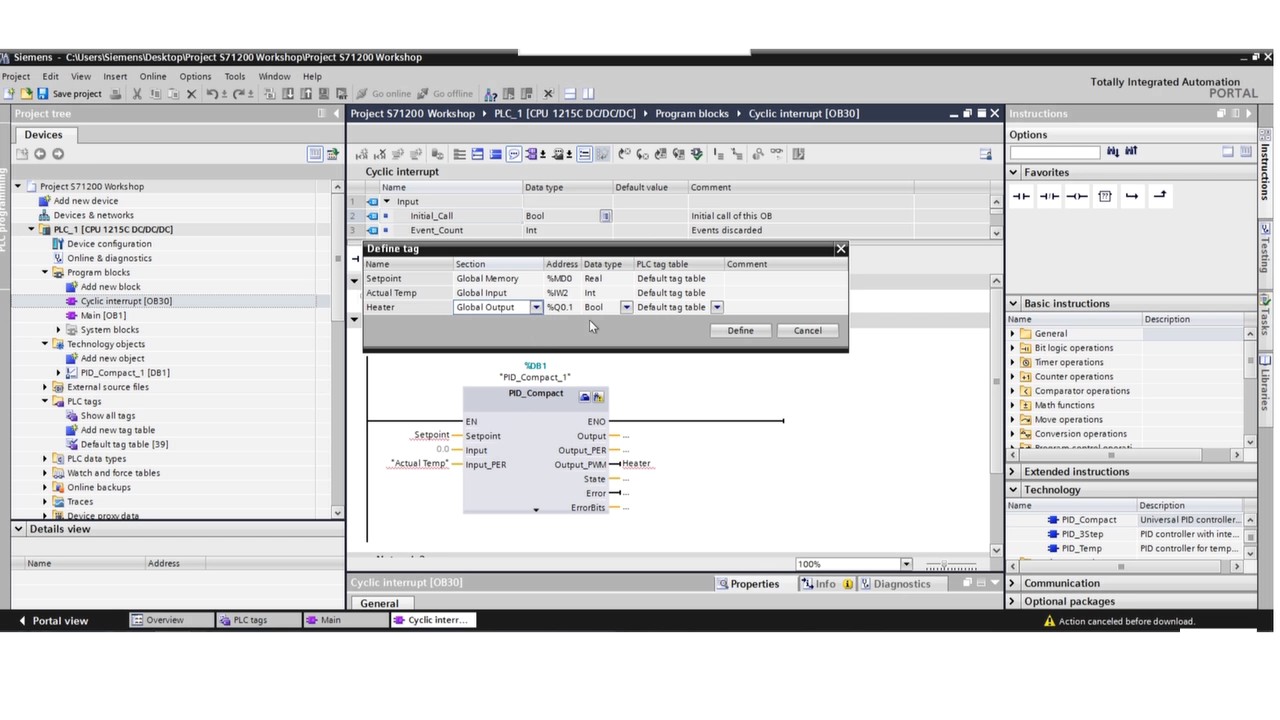Image resolution: width=1280 pixels, height=720 pixels.
Task: Click the zoom slider at editor bottom
Action: point(949,565)
